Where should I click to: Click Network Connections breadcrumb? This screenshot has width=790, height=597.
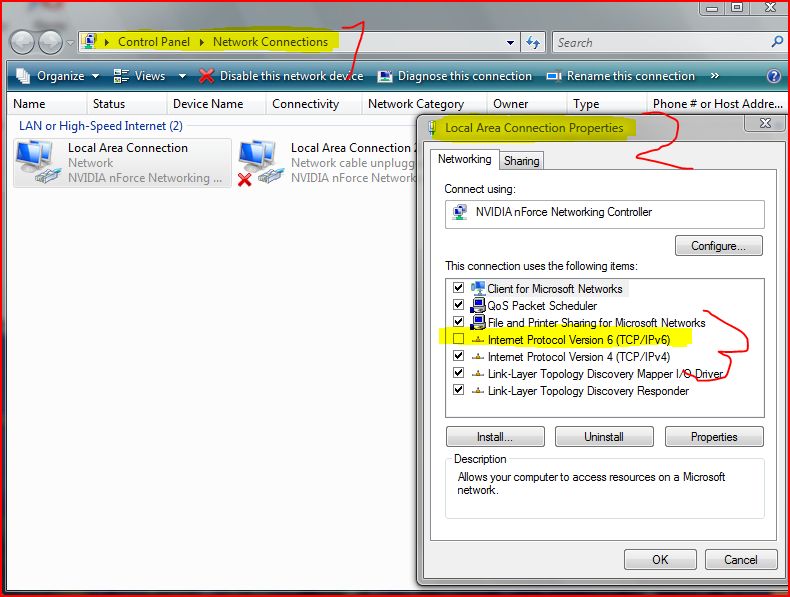tap(270, 42)
